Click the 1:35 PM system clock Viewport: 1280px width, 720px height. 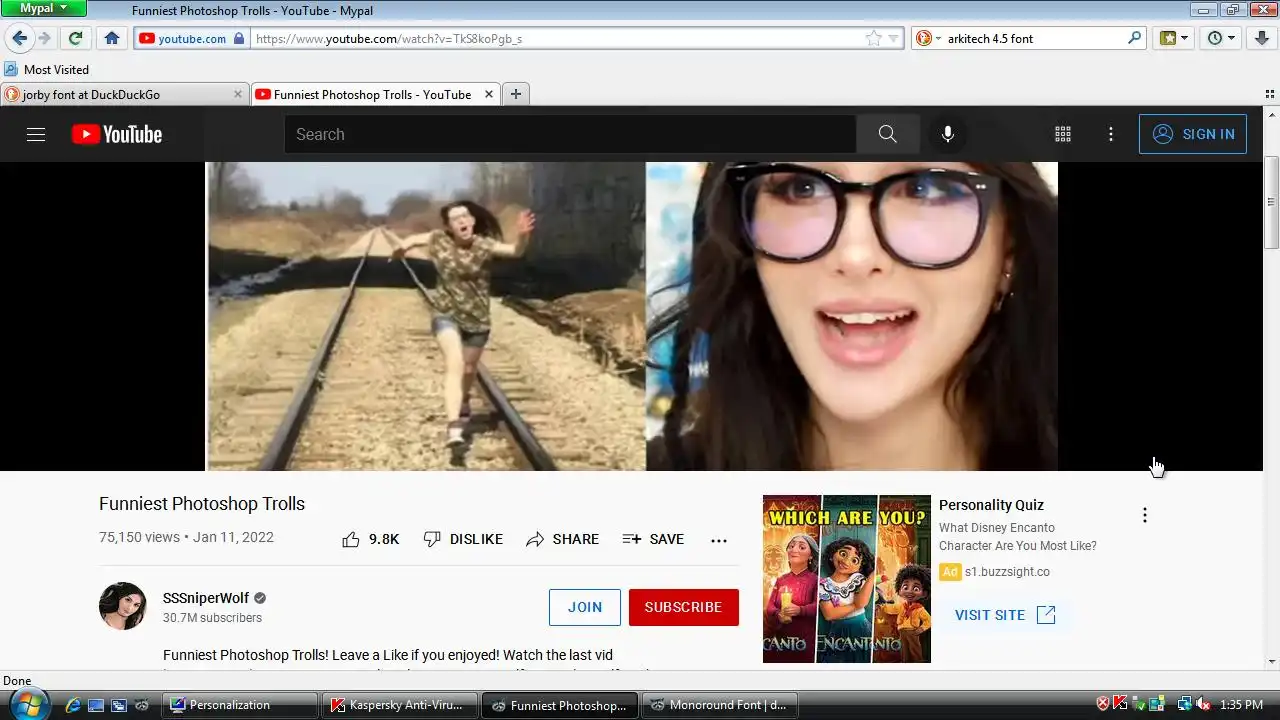pos(1241,705)
